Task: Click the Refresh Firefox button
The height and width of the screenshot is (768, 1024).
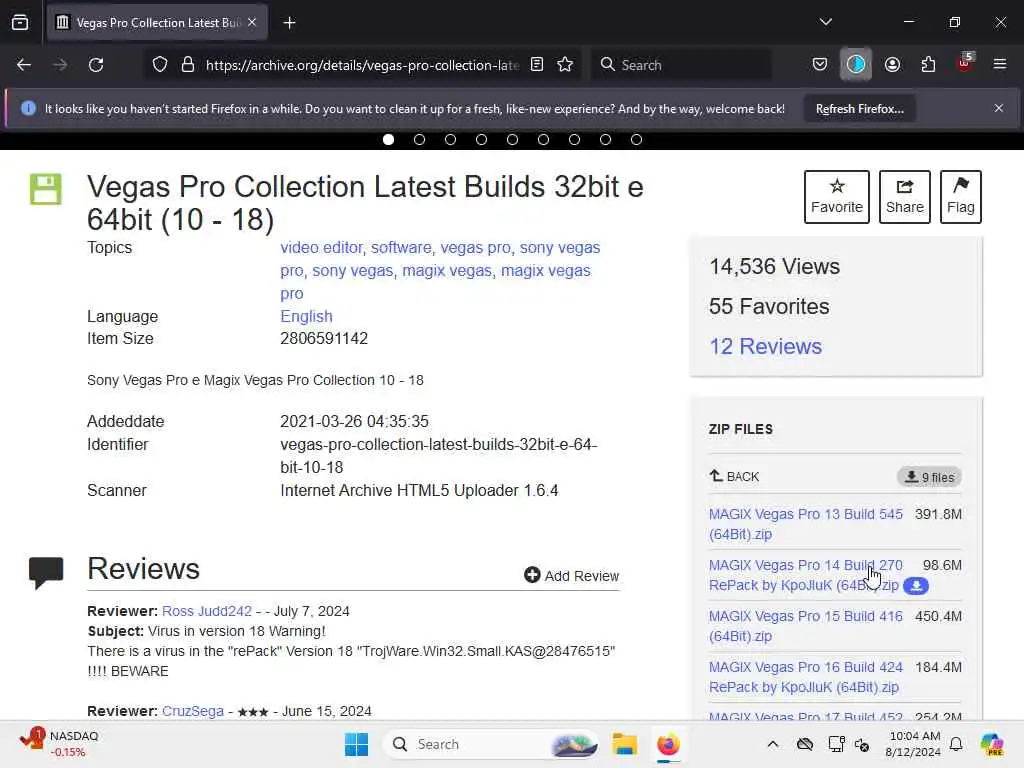Action: tap(859, 109)
